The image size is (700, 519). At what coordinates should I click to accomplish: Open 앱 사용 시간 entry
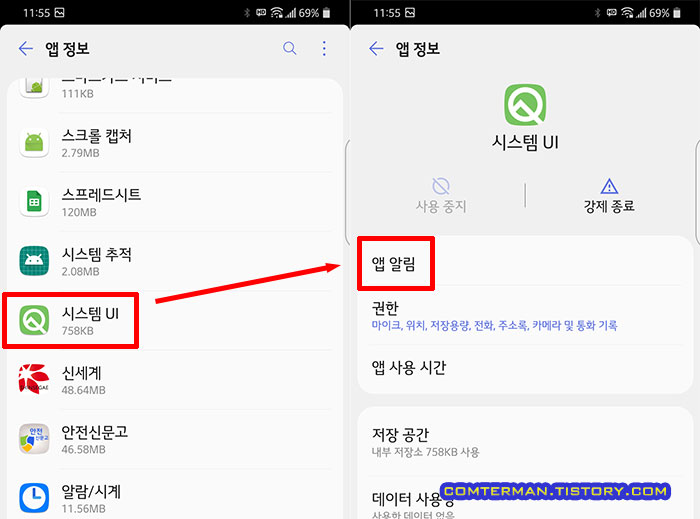525,368
